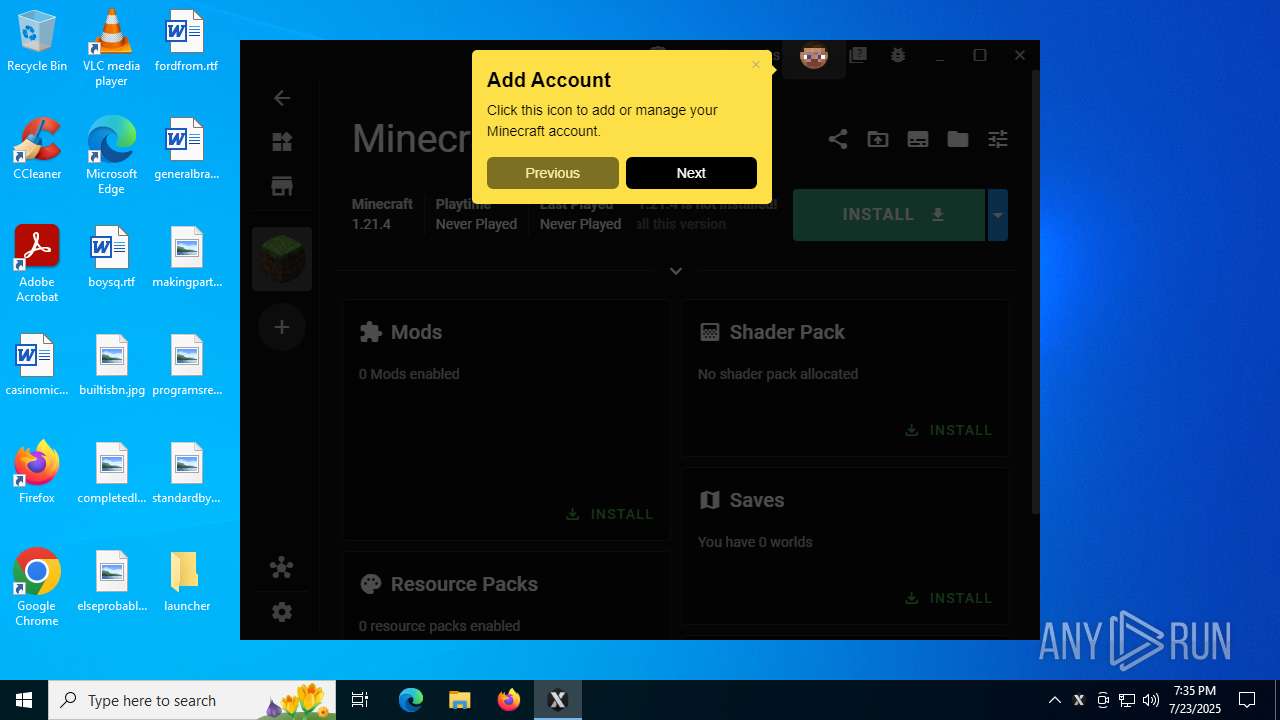Install saves via Saves card INSTALL
This screenshot has height=720, width=1280.
point(948,598)
